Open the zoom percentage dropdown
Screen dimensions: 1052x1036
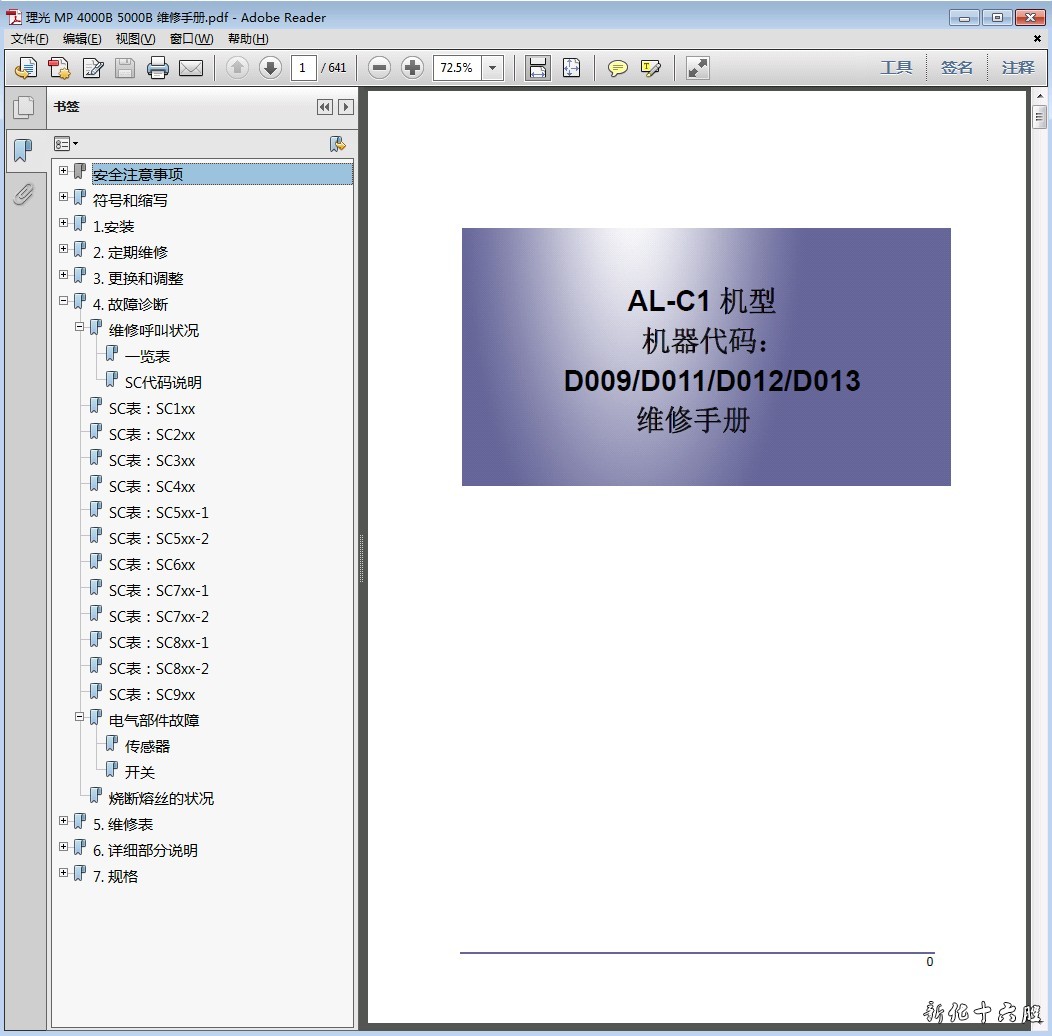(x=492, y=68)
